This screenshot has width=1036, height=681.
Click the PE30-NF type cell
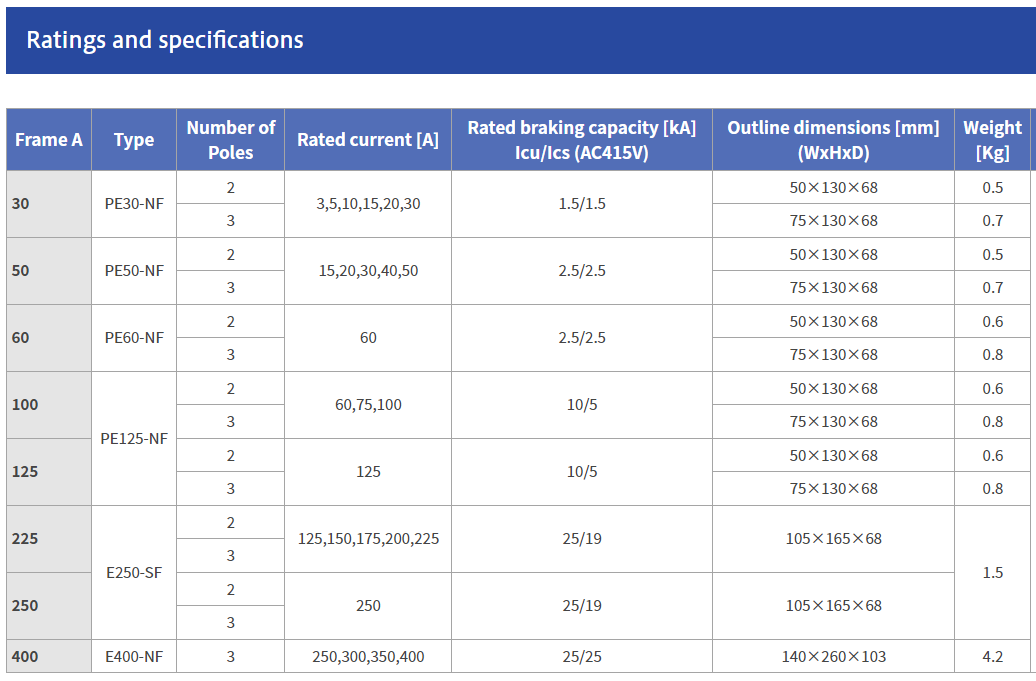pos(134,204)
